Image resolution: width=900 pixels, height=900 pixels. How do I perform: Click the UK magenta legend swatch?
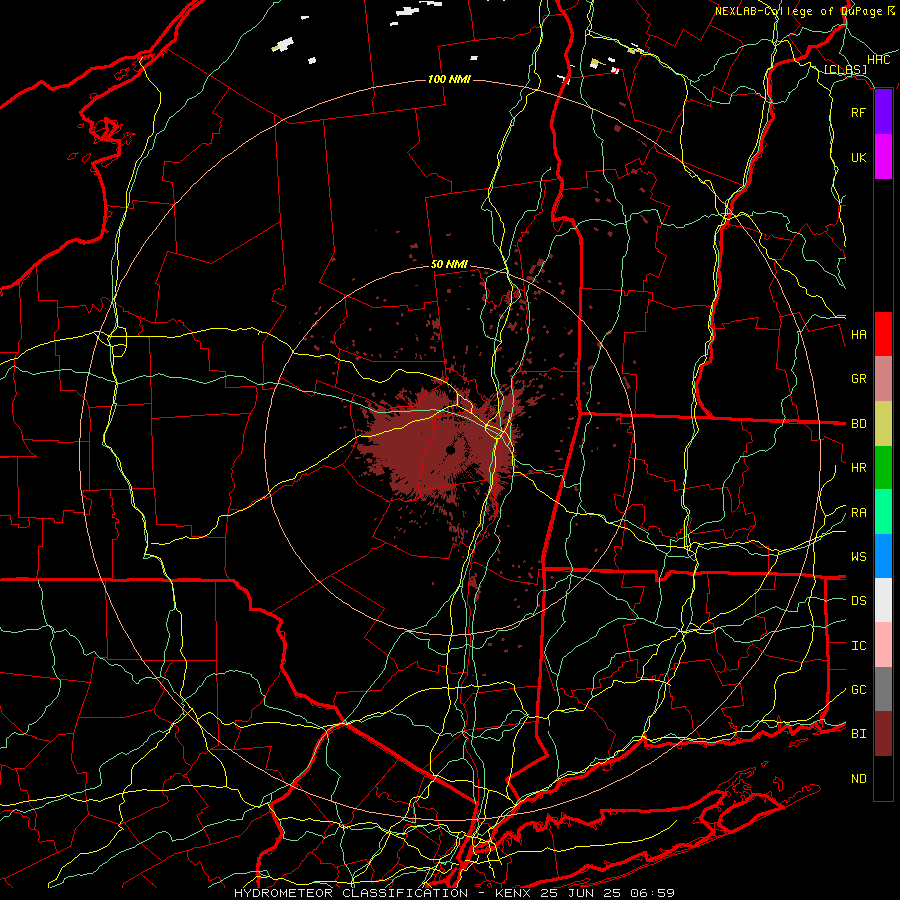point(883,157)
